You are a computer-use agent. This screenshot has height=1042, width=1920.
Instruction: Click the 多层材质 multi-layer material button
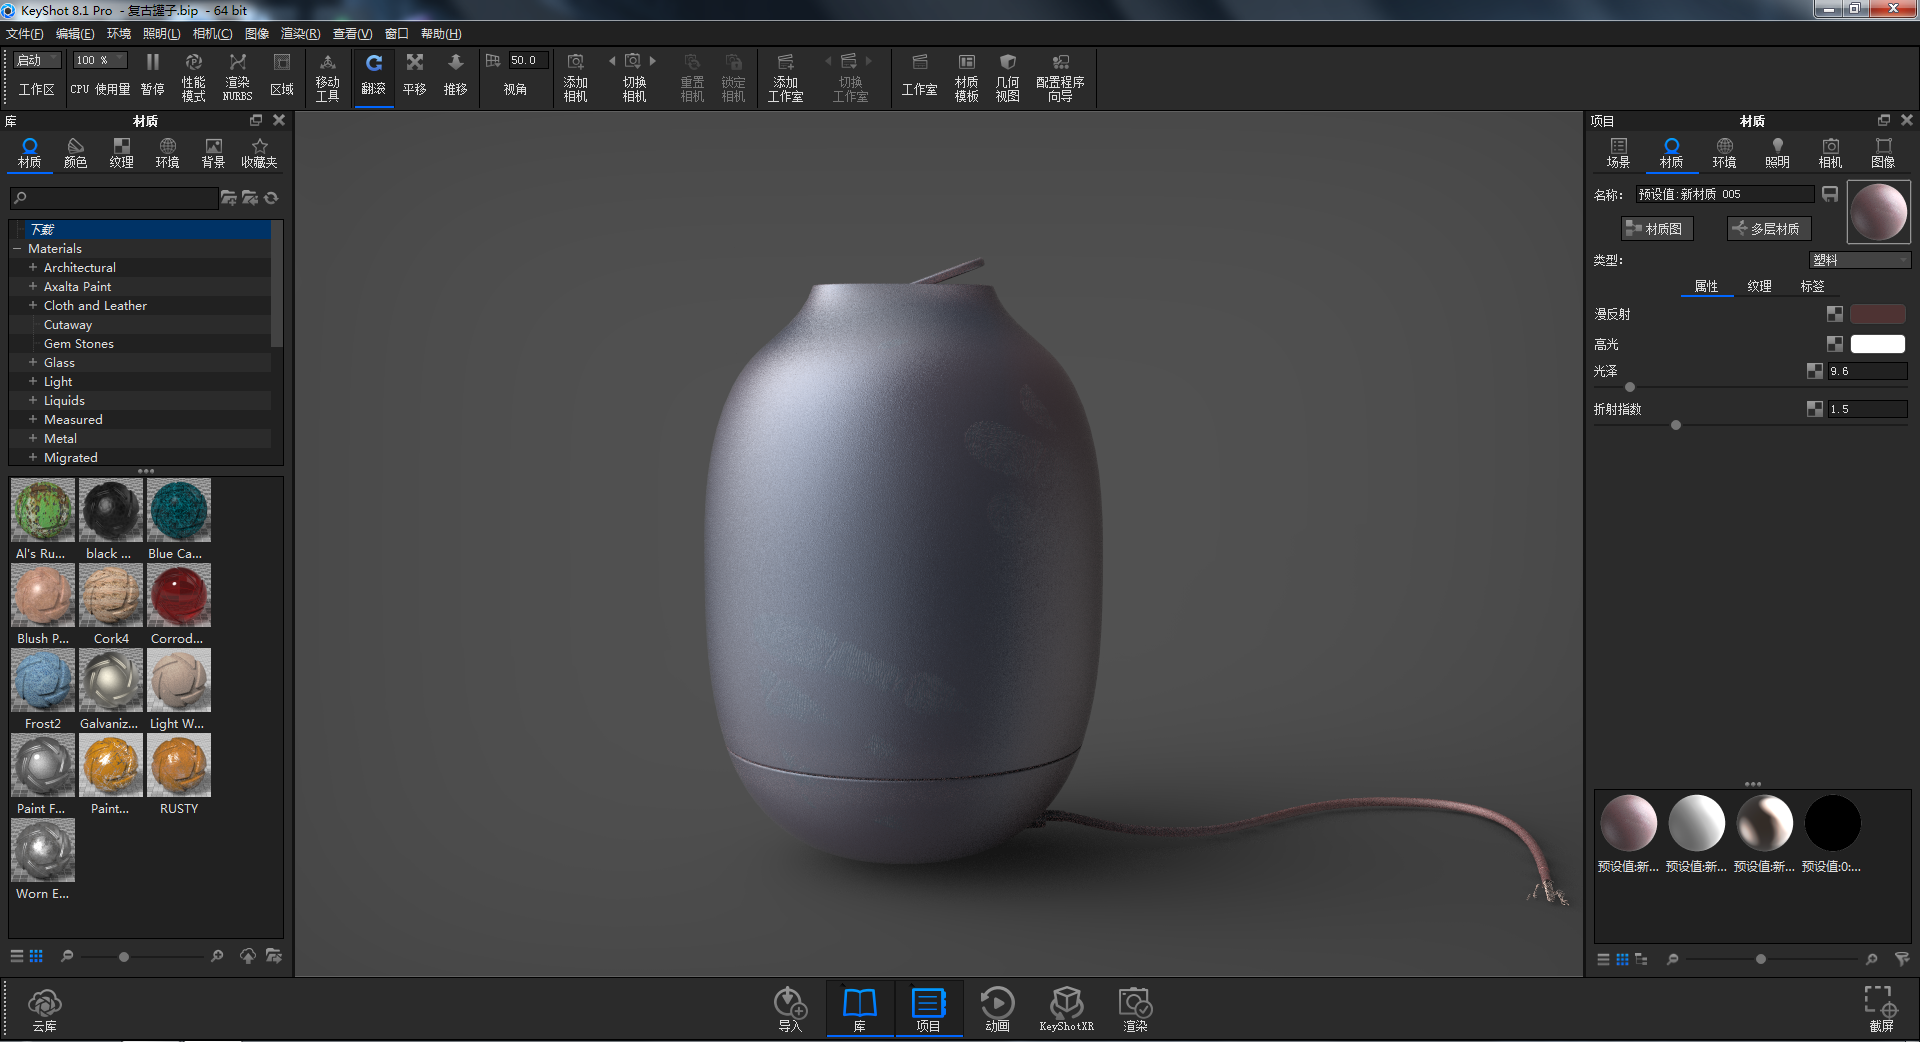[x=1768, y=228]
